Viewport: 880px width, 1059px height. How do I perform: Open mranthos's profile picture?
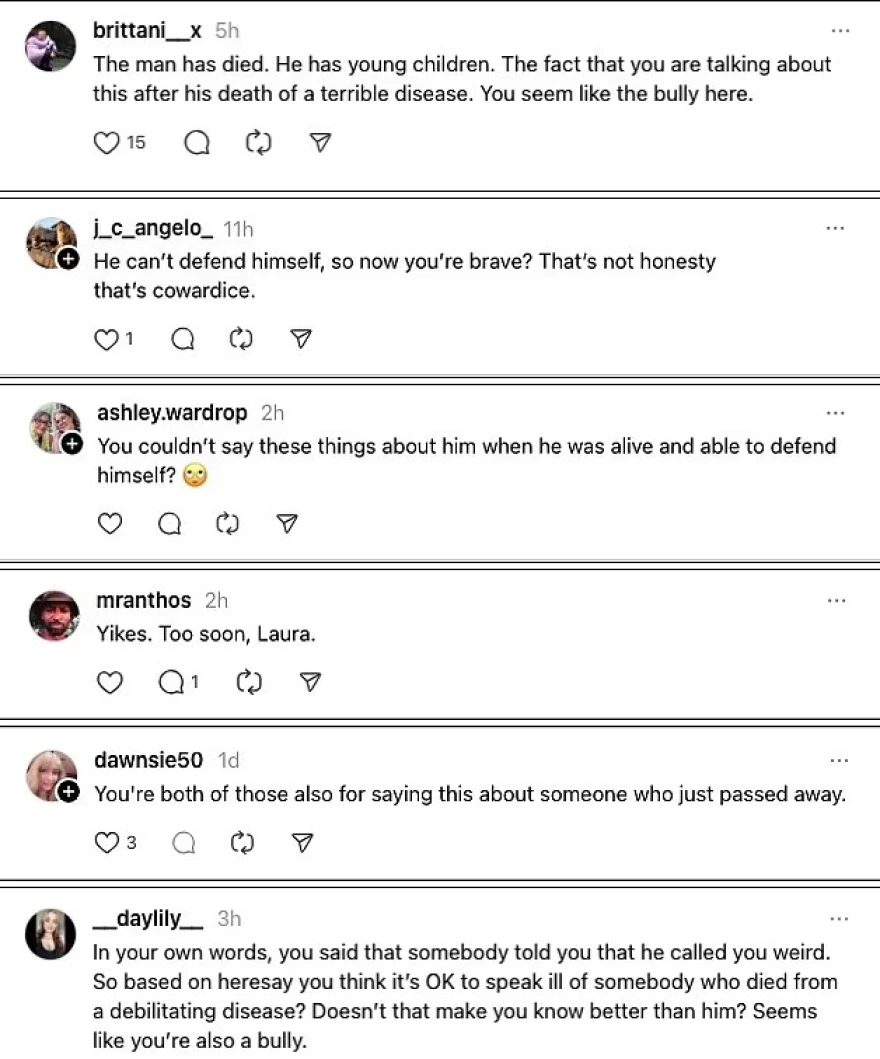point(54,616)
